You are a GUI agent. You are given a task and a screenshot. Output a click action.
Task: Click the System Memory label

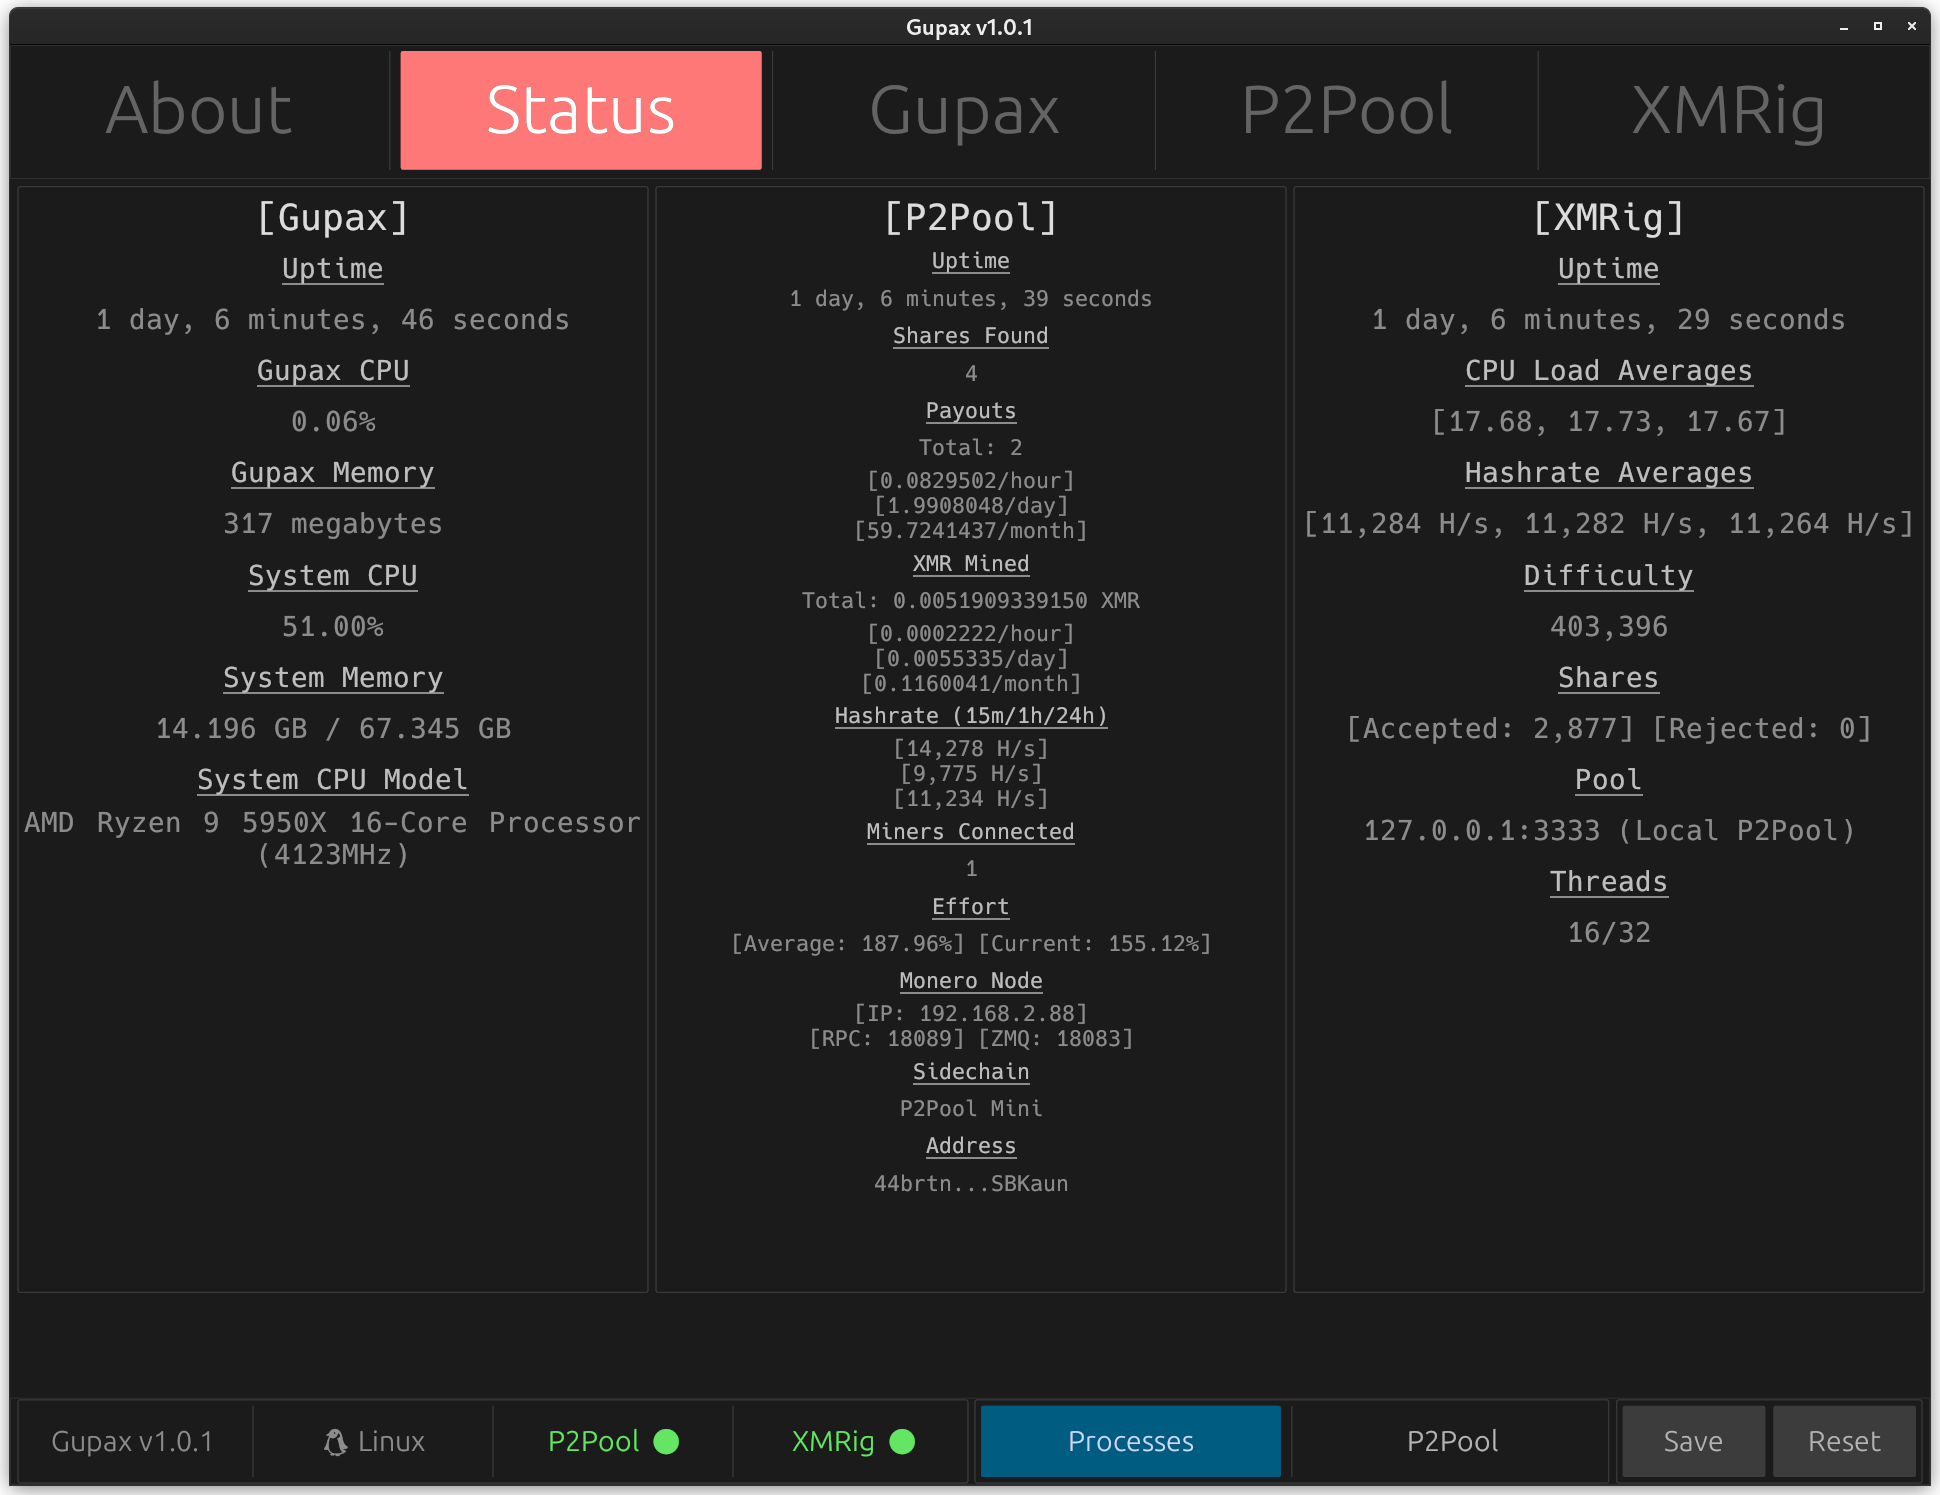click(333, 677)
